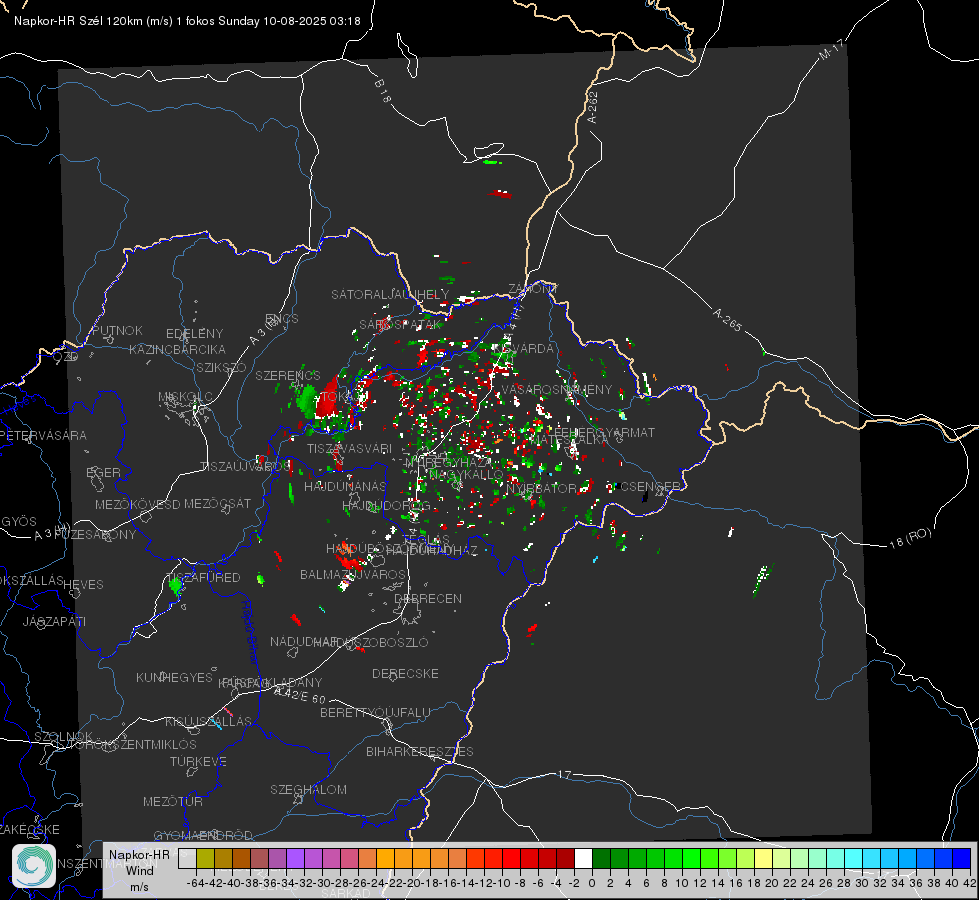This screenshot has width=979, height=900.
Task: Select the PÉTERVÁSÁRA label
Action: tap(43, 435)
